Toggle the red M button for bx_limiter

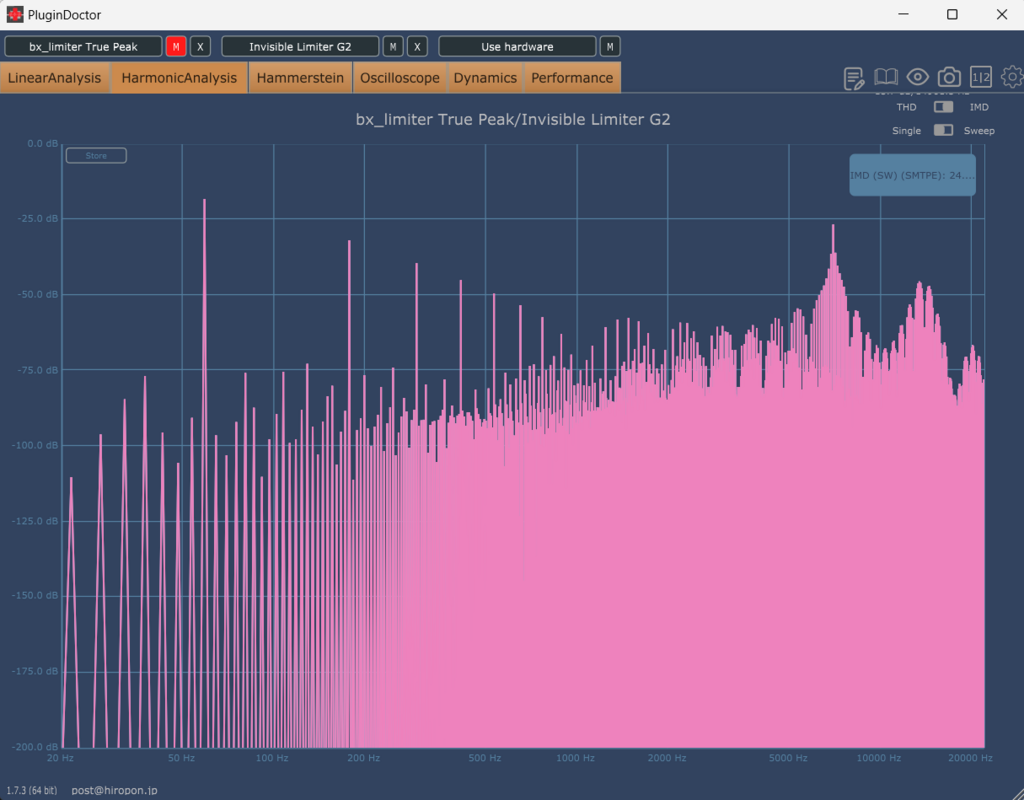pyautogui.click(x=176, y=46)
